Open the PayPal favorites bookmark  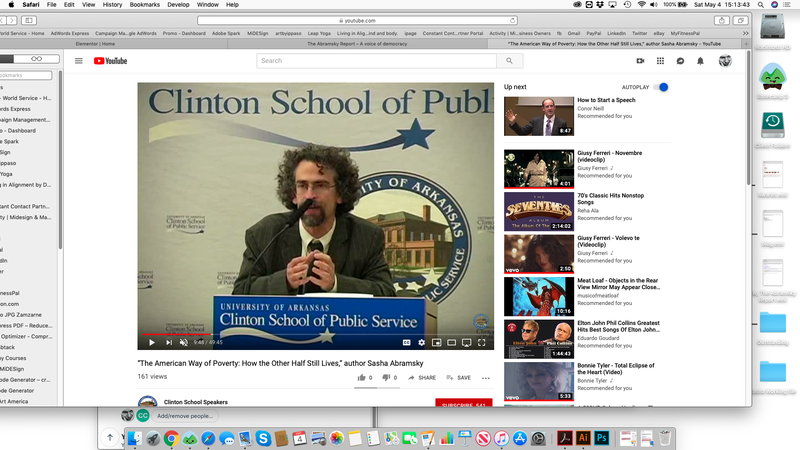click(594, 33)
